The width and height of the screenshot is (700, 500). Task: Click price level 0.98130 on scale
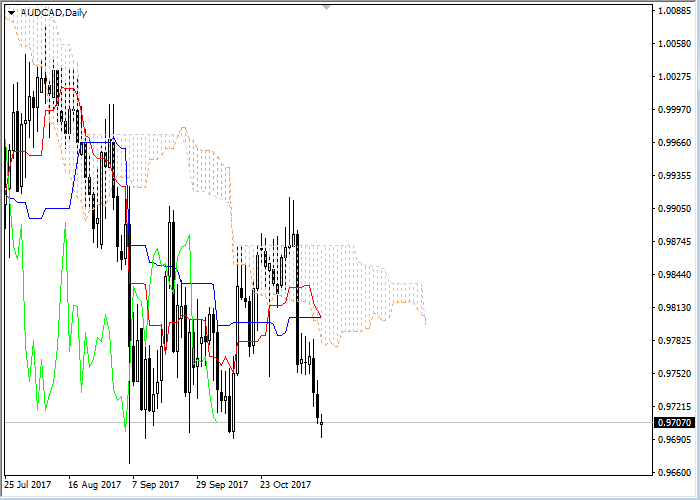pyautogui.click(x=675, y=308)
